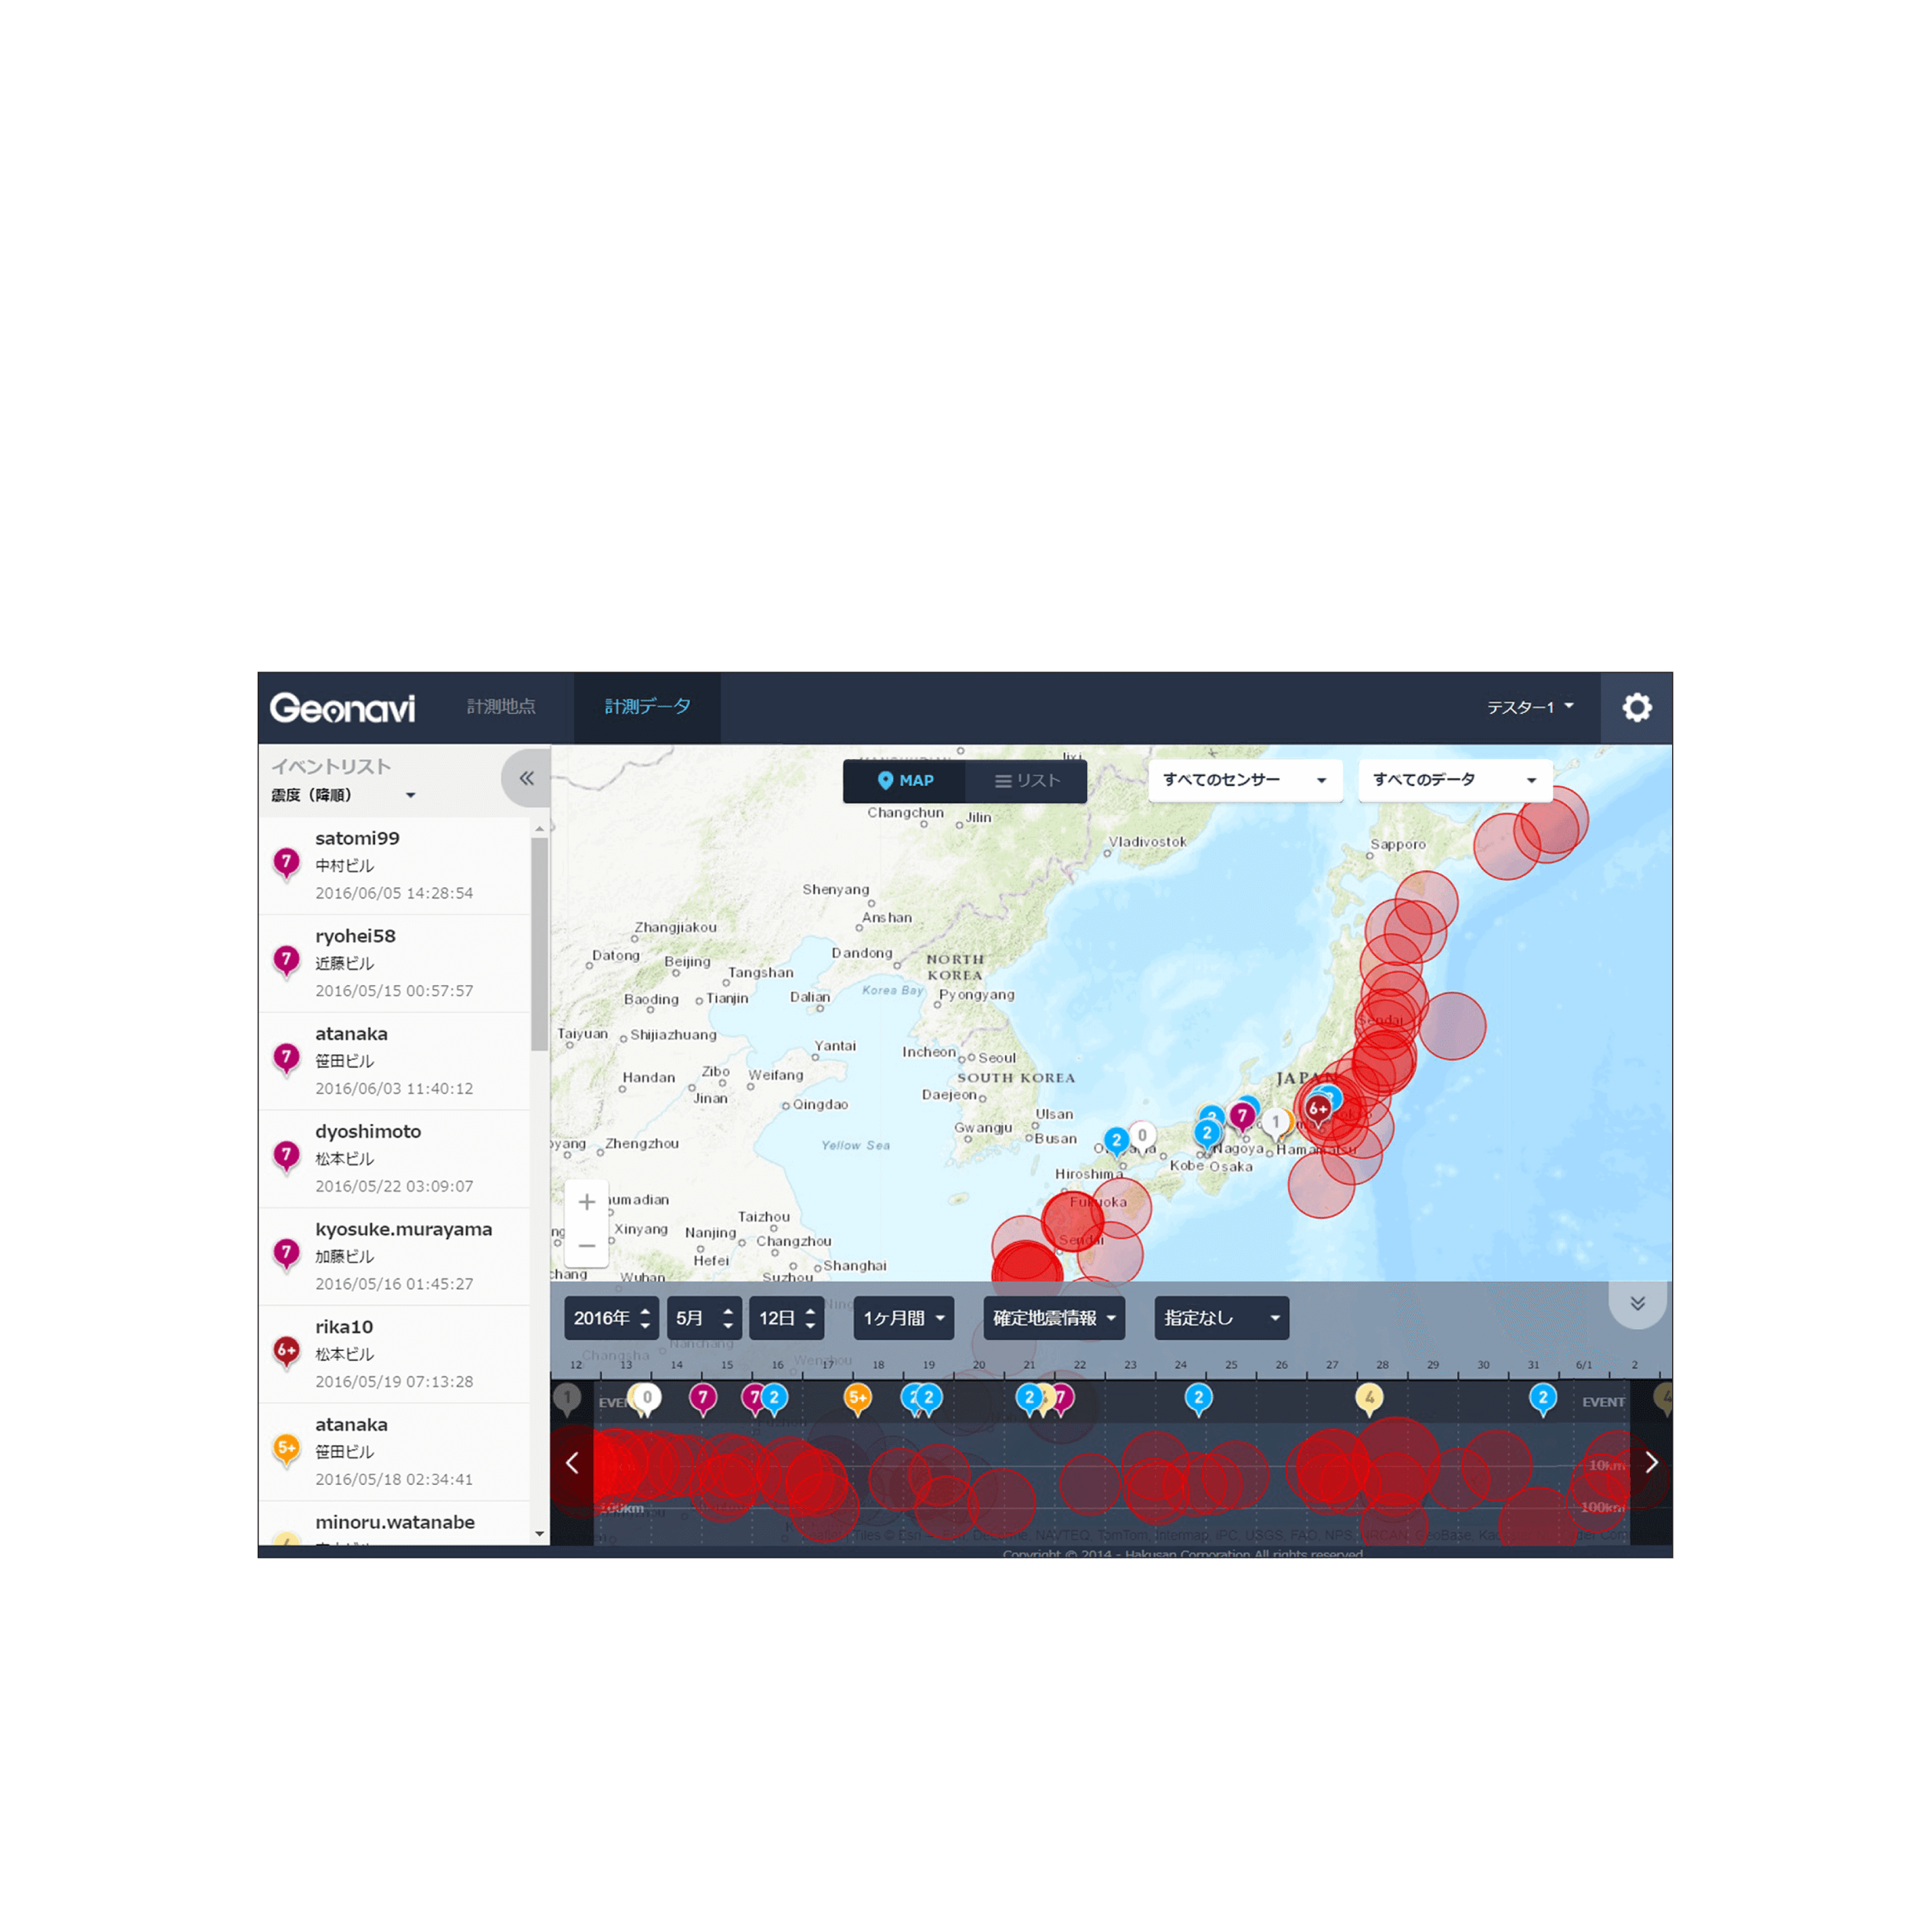
Task: Open the 計測データ tab
Action: pos(647,707)
